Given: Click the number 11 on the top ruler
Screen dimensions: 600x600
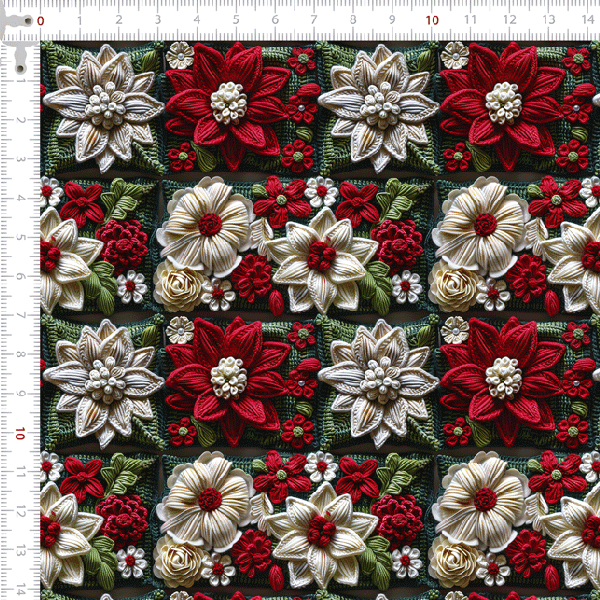Looking at the screenshot, I should point(470,20).
